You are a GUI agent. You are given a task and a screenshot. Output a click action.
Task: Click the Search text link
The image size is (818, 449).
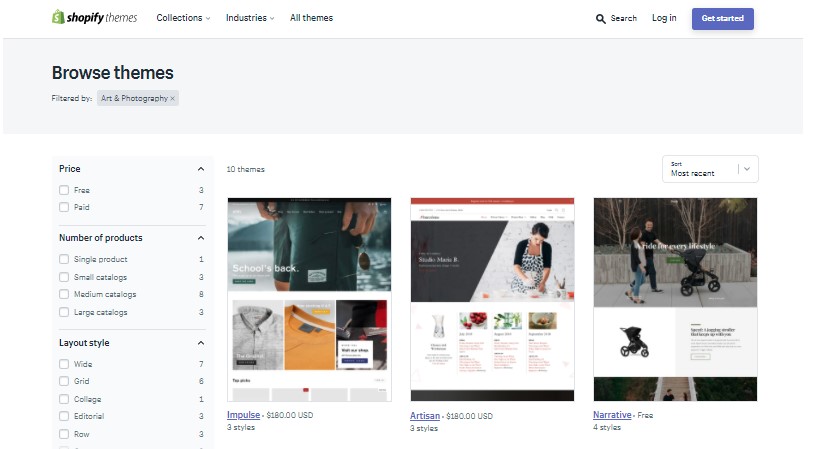[623, 18]
